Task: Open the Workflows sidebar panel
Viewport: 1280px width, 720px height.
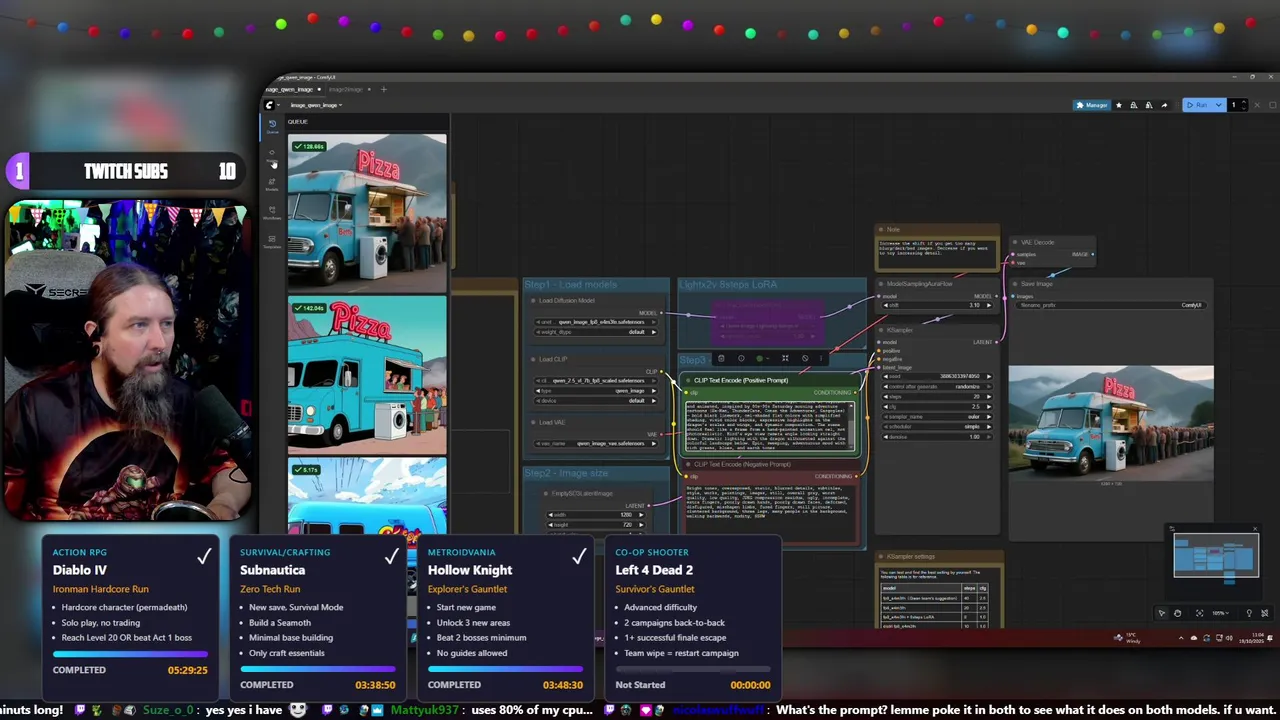Action: coord(272,213)
